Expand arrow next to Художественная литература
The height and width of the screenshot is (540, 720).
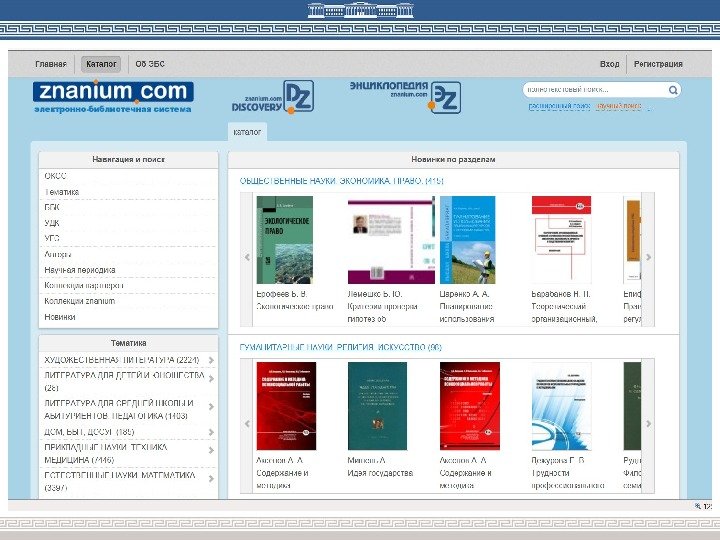[x=211, y=360]
